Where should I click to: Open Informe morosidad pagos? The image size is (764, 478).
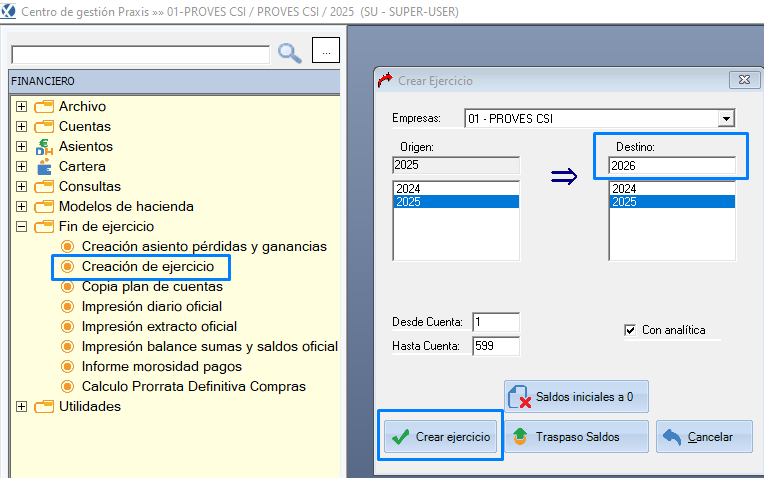[162, 366]
